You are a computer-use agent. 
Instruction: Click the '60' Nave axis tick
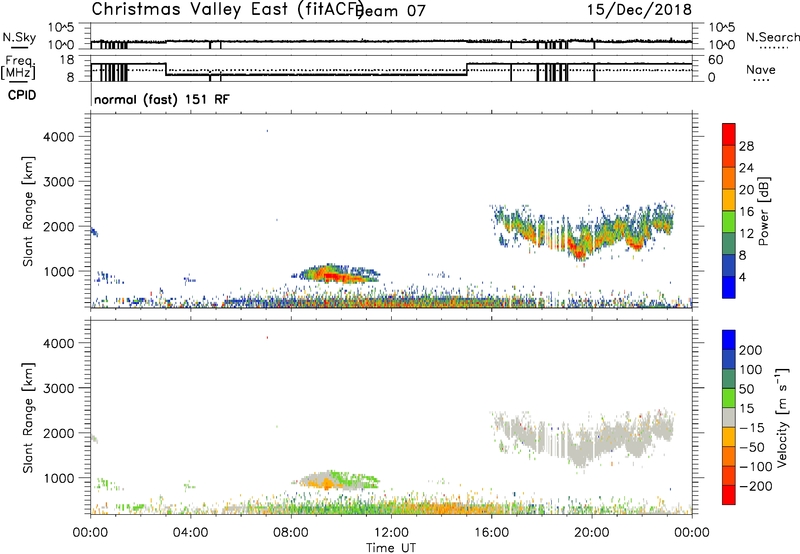point(716,60)
